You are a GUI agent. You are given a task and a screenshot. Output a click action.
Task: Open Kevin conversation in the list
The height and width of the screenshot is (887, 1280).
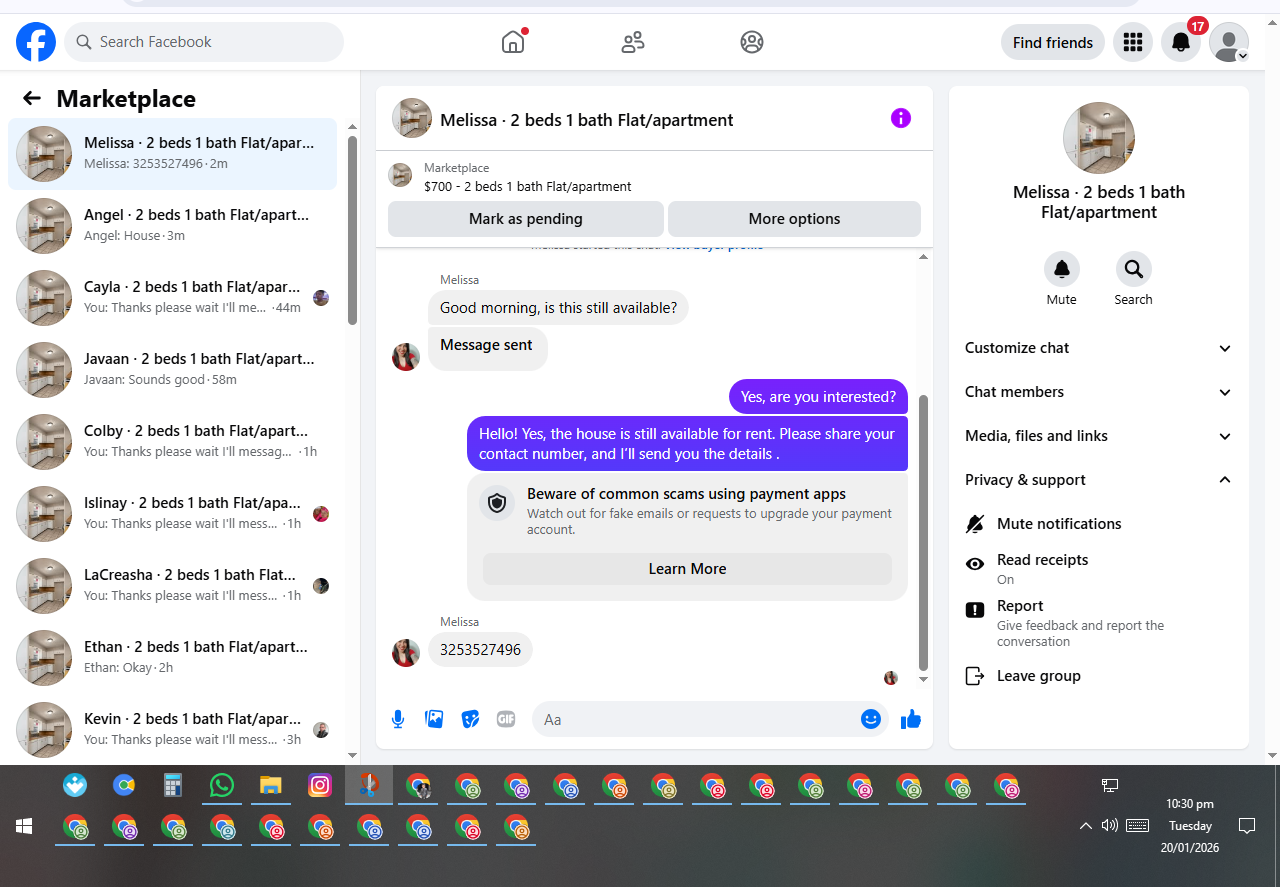(172, 730)
